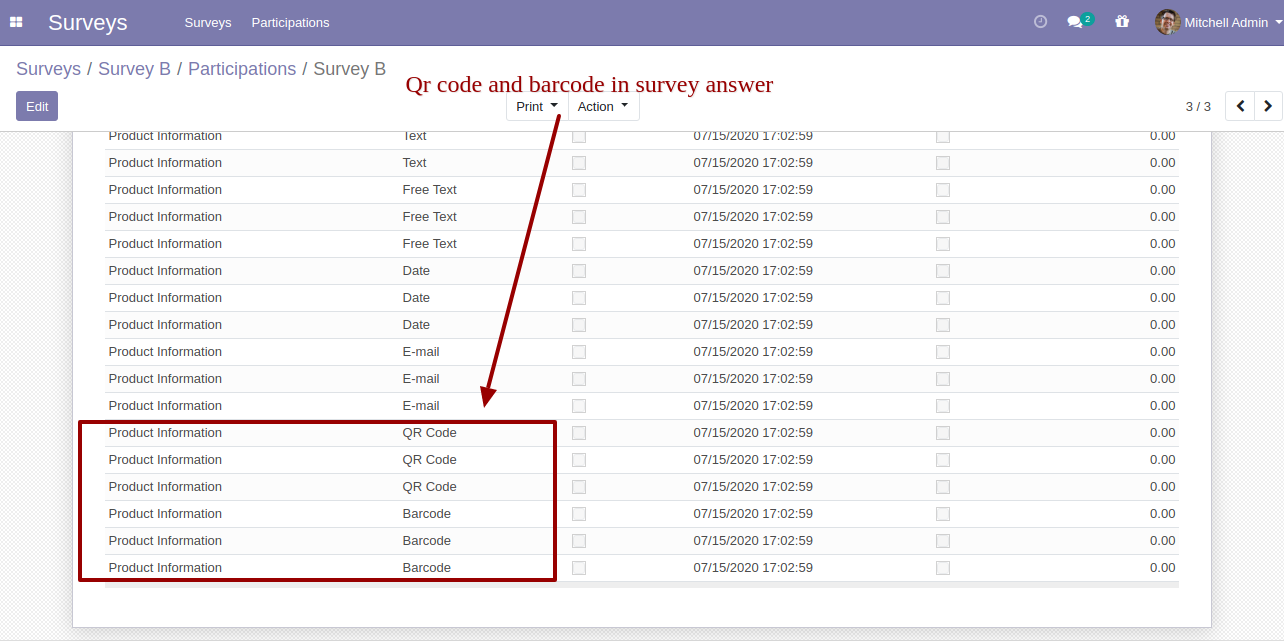This screenshot has width=1284, height=641.
Task: Expand the Action dropdown
Action: 603,107
